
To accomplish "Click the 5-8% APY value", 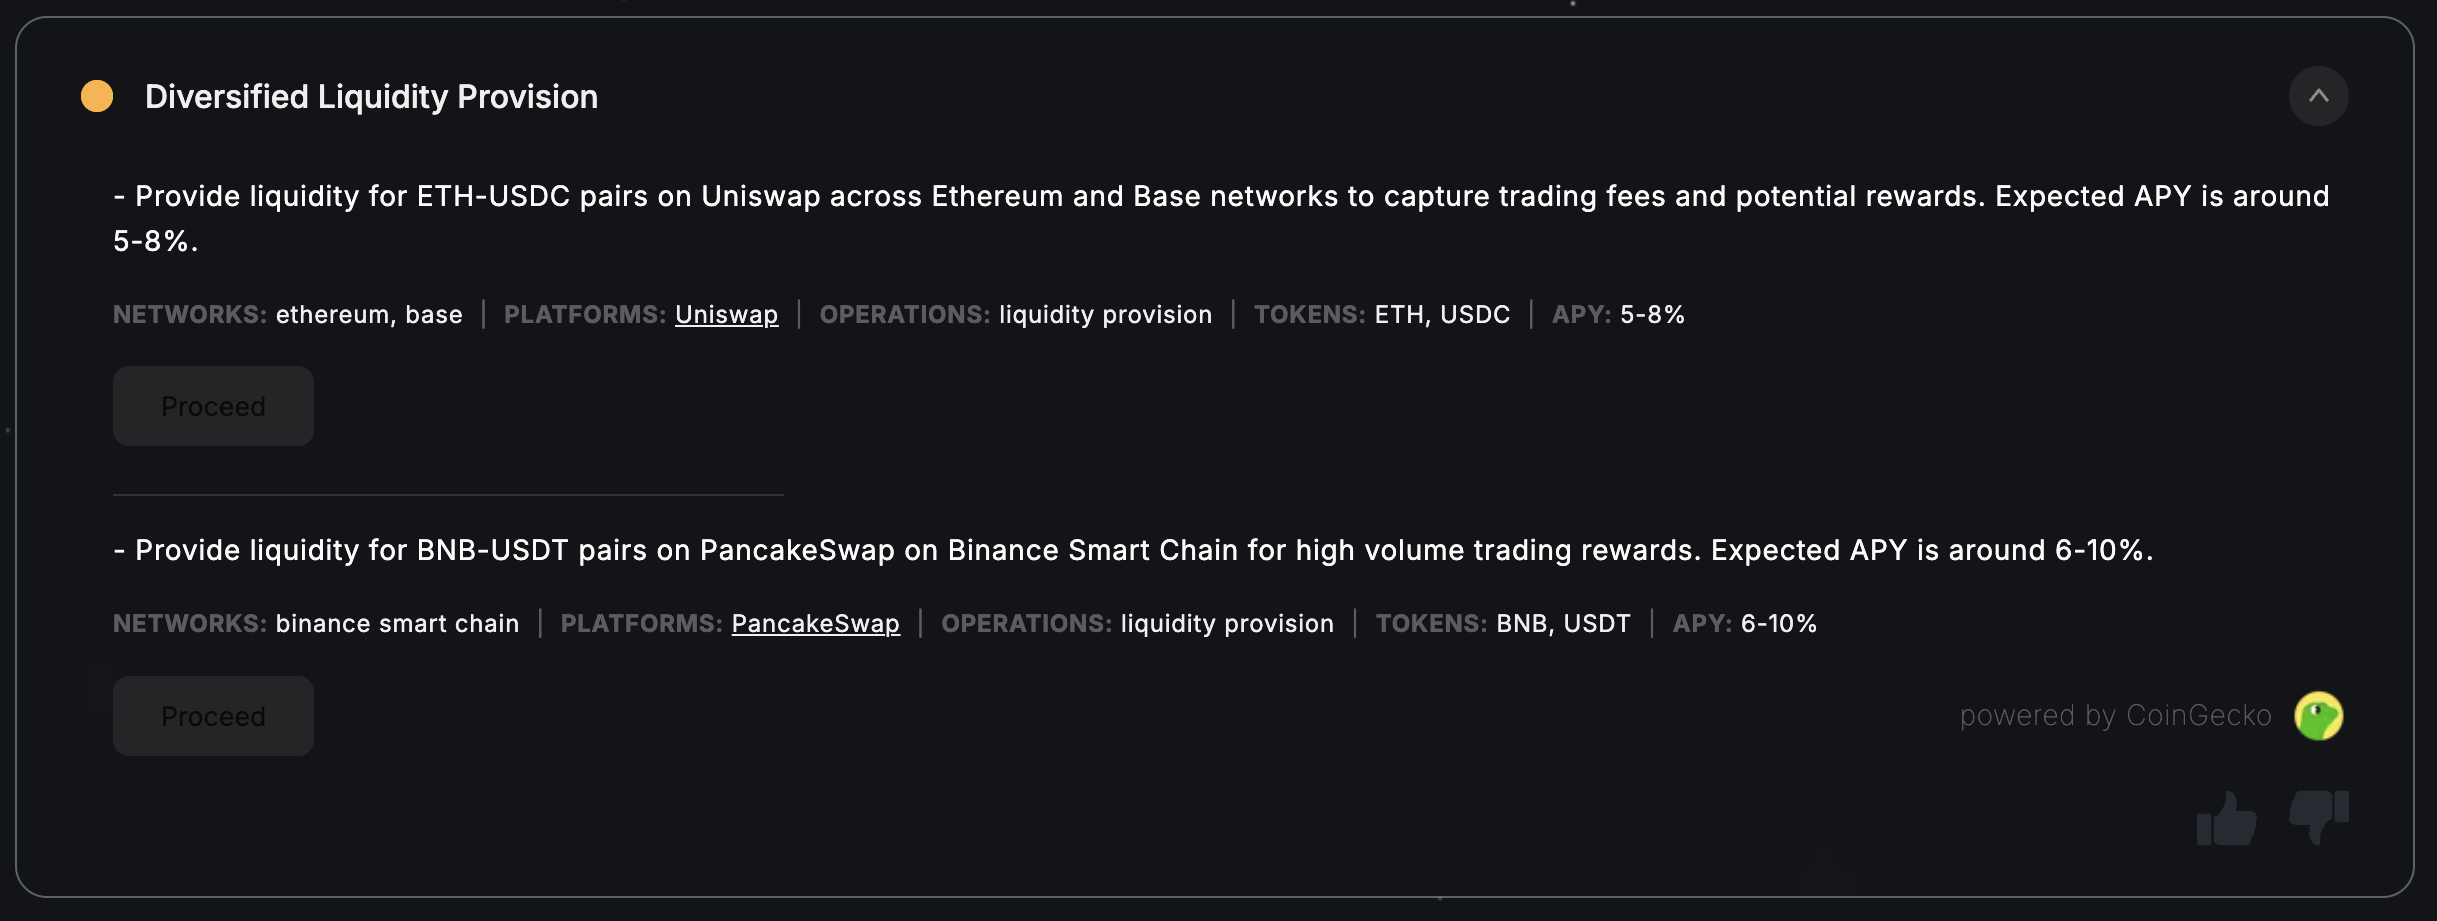I will [x=1652, y=314].
